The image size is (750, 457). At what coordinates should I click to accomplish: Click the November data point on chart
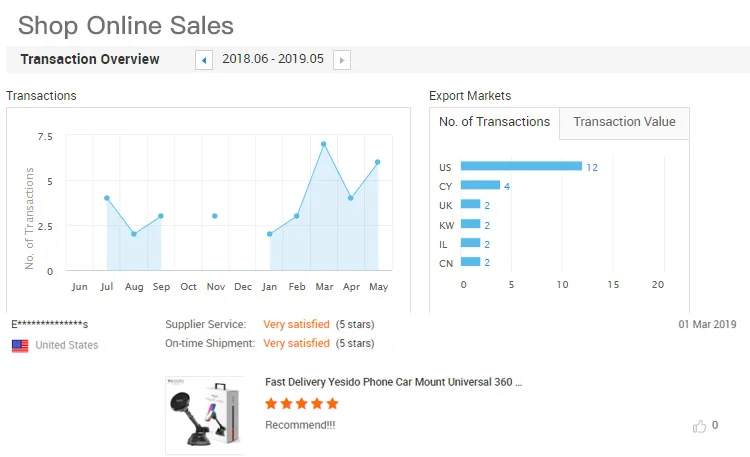pyautogui.click(x=215, y=216)
